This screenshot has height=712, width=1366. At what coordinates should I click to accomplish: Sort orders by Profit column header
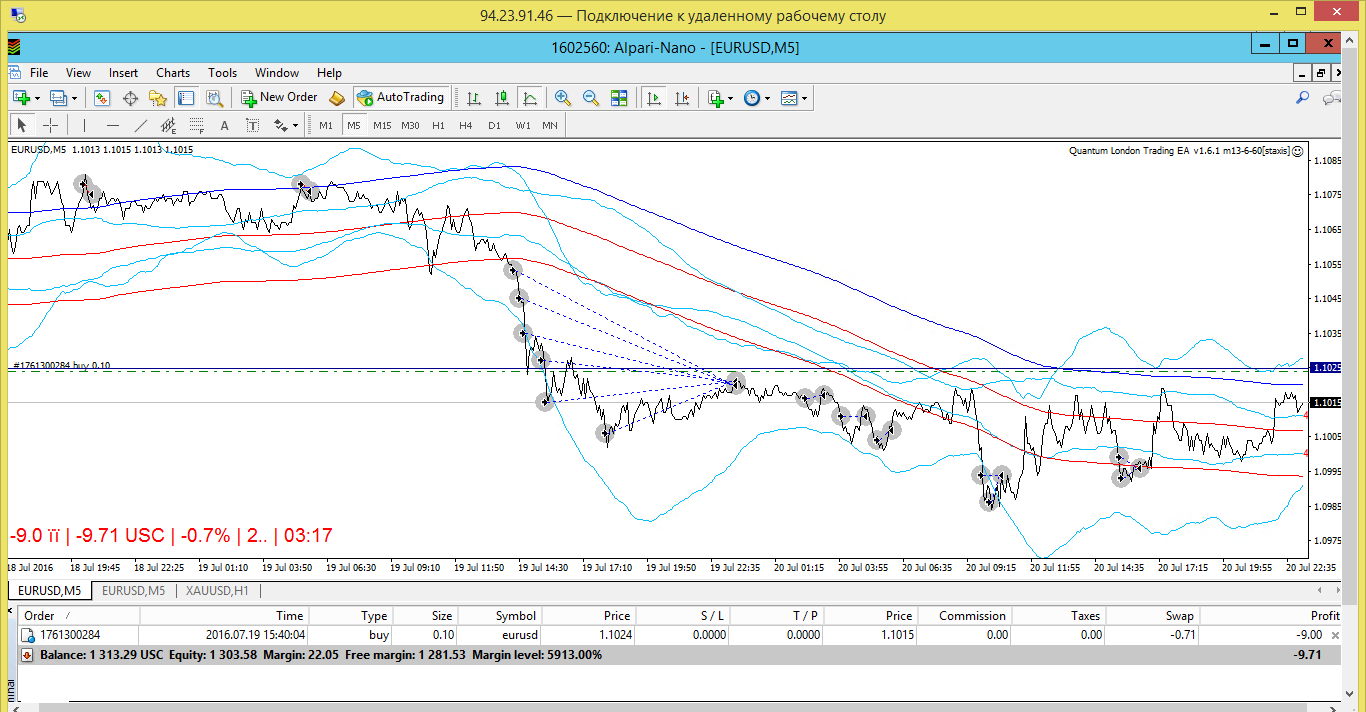pyautogui.click(x=1324, y=616)
